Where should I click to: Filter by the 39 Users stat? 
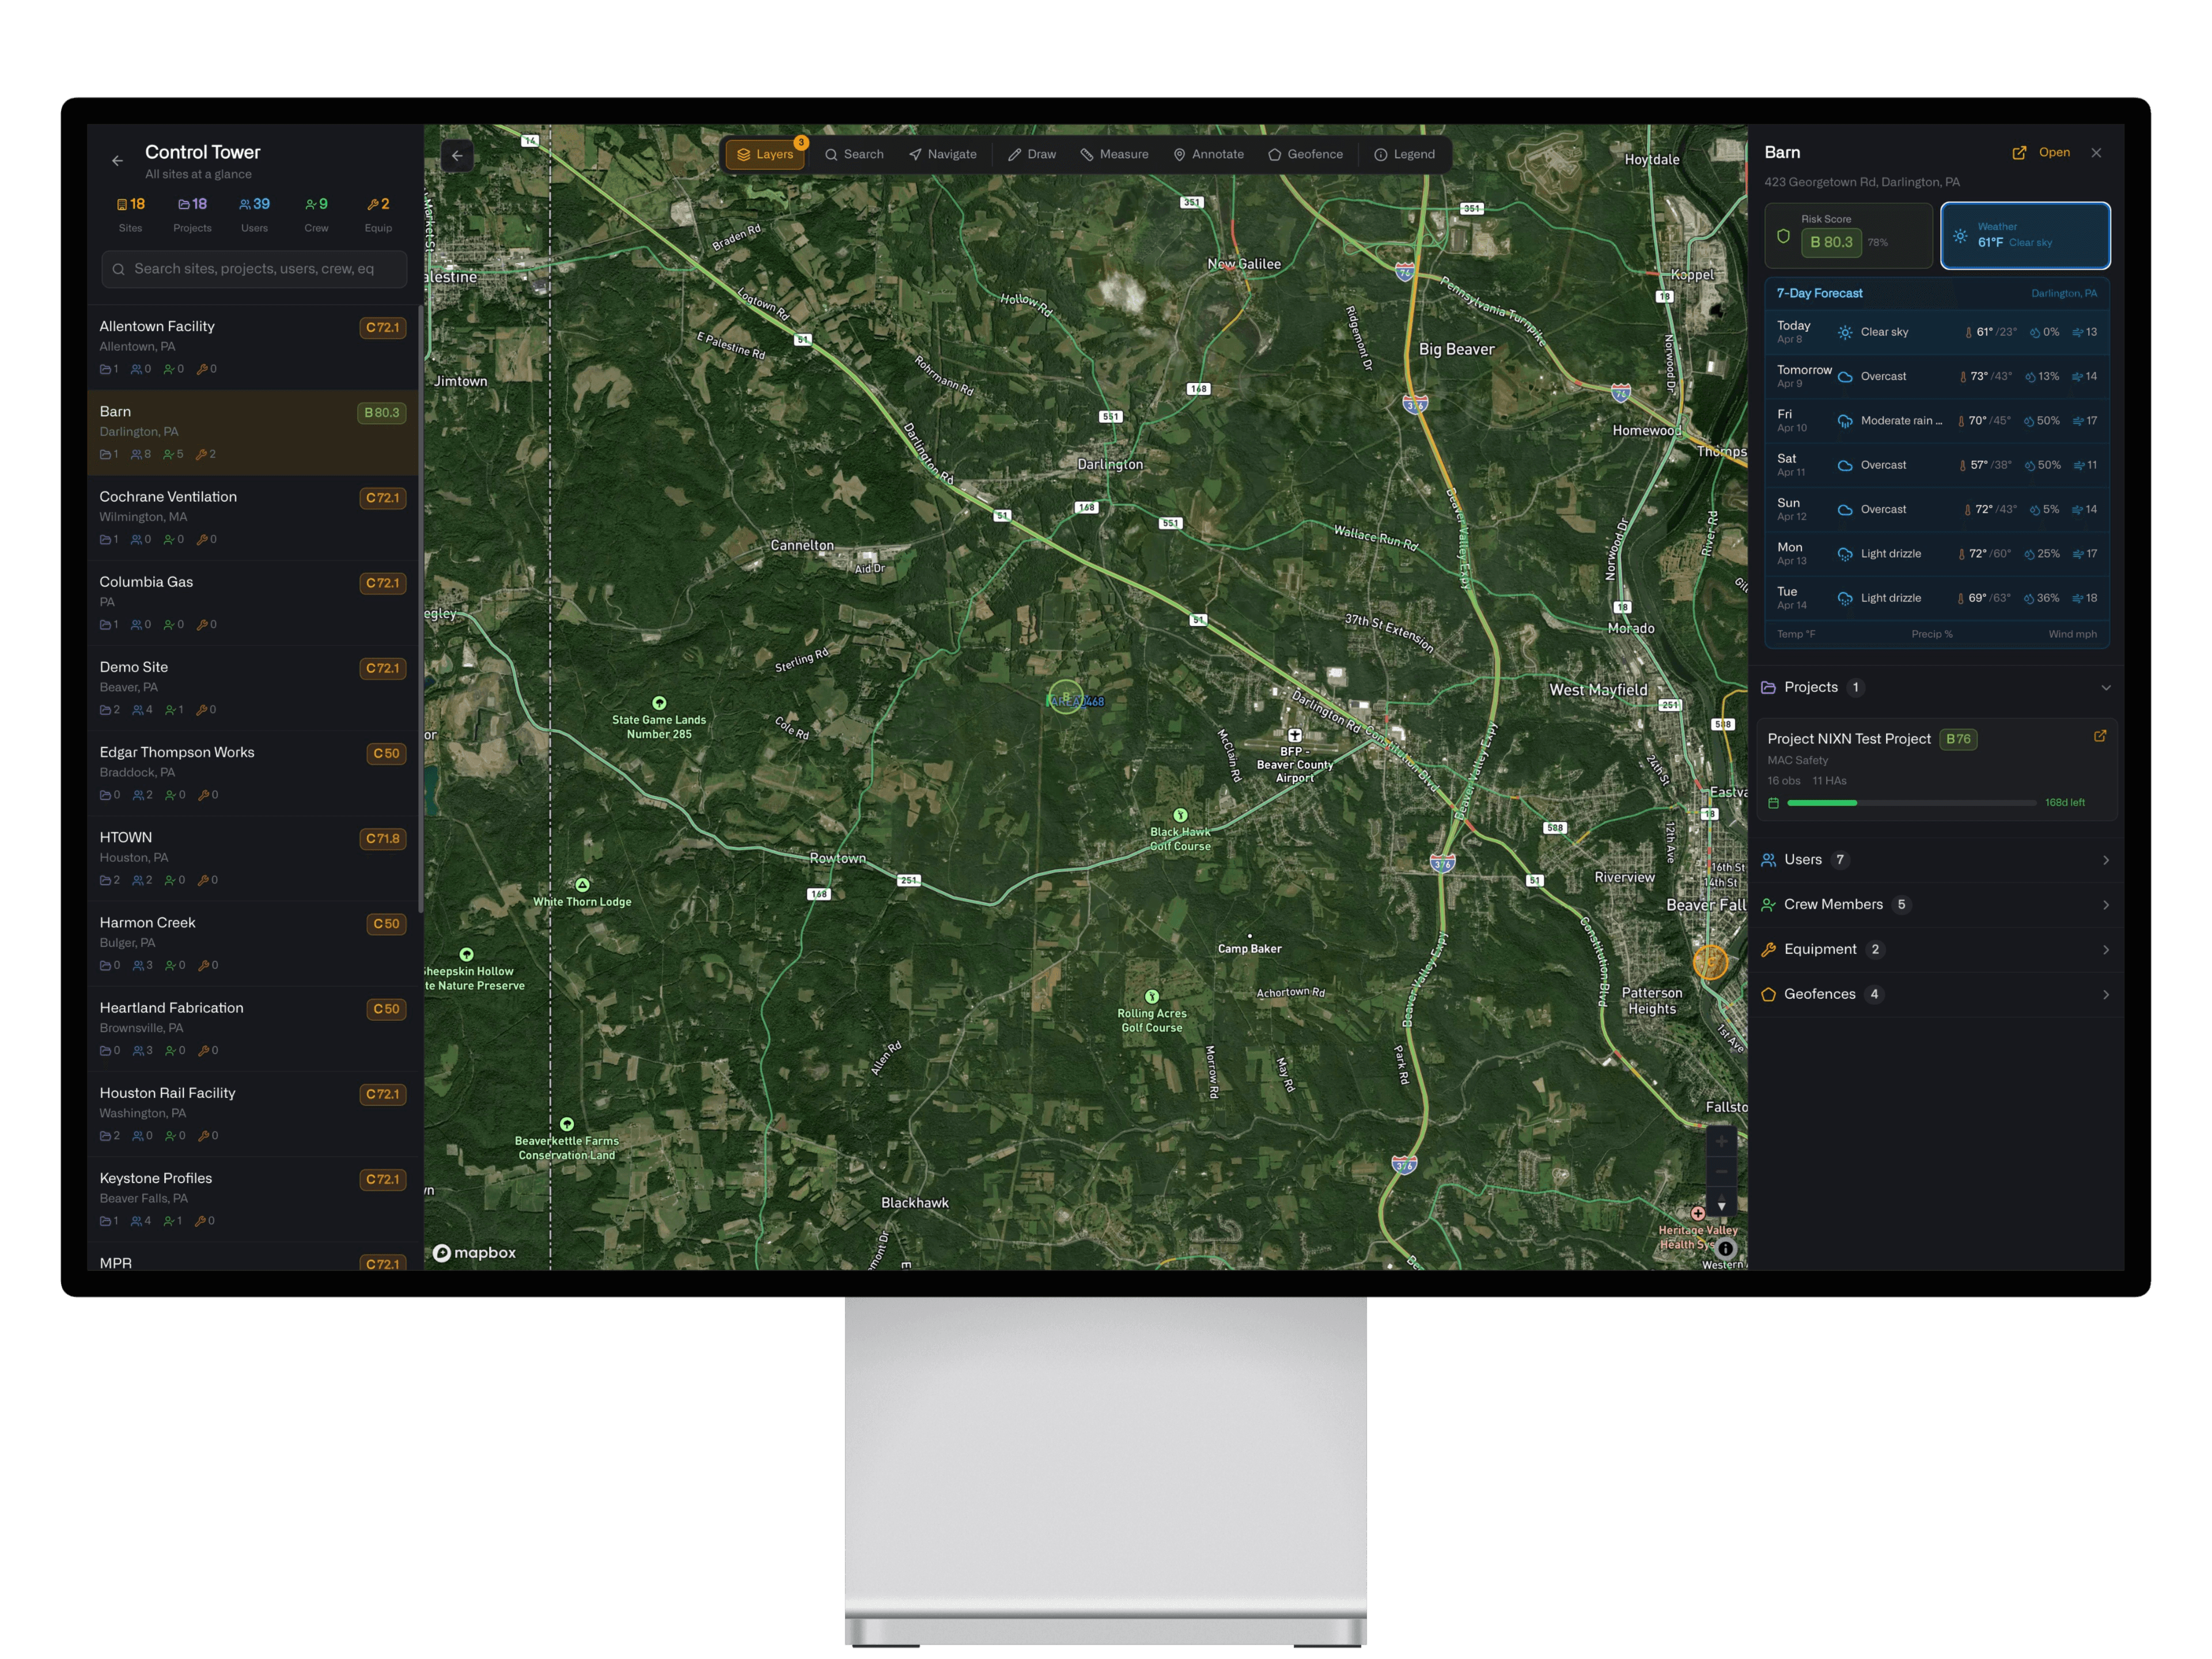[254, 214]
